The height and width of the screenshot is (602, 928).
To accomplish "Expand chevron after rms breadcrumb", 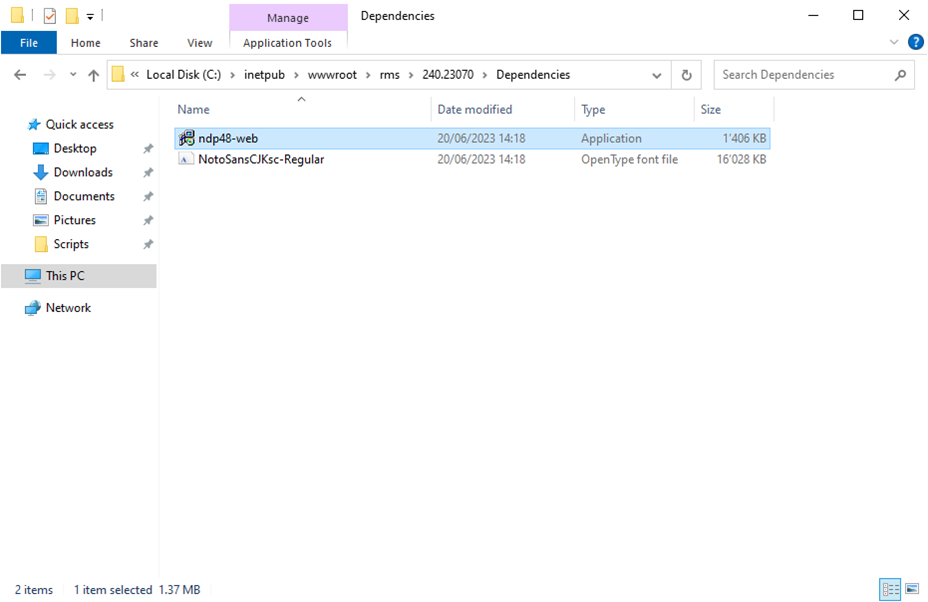I will coord(411,75).
